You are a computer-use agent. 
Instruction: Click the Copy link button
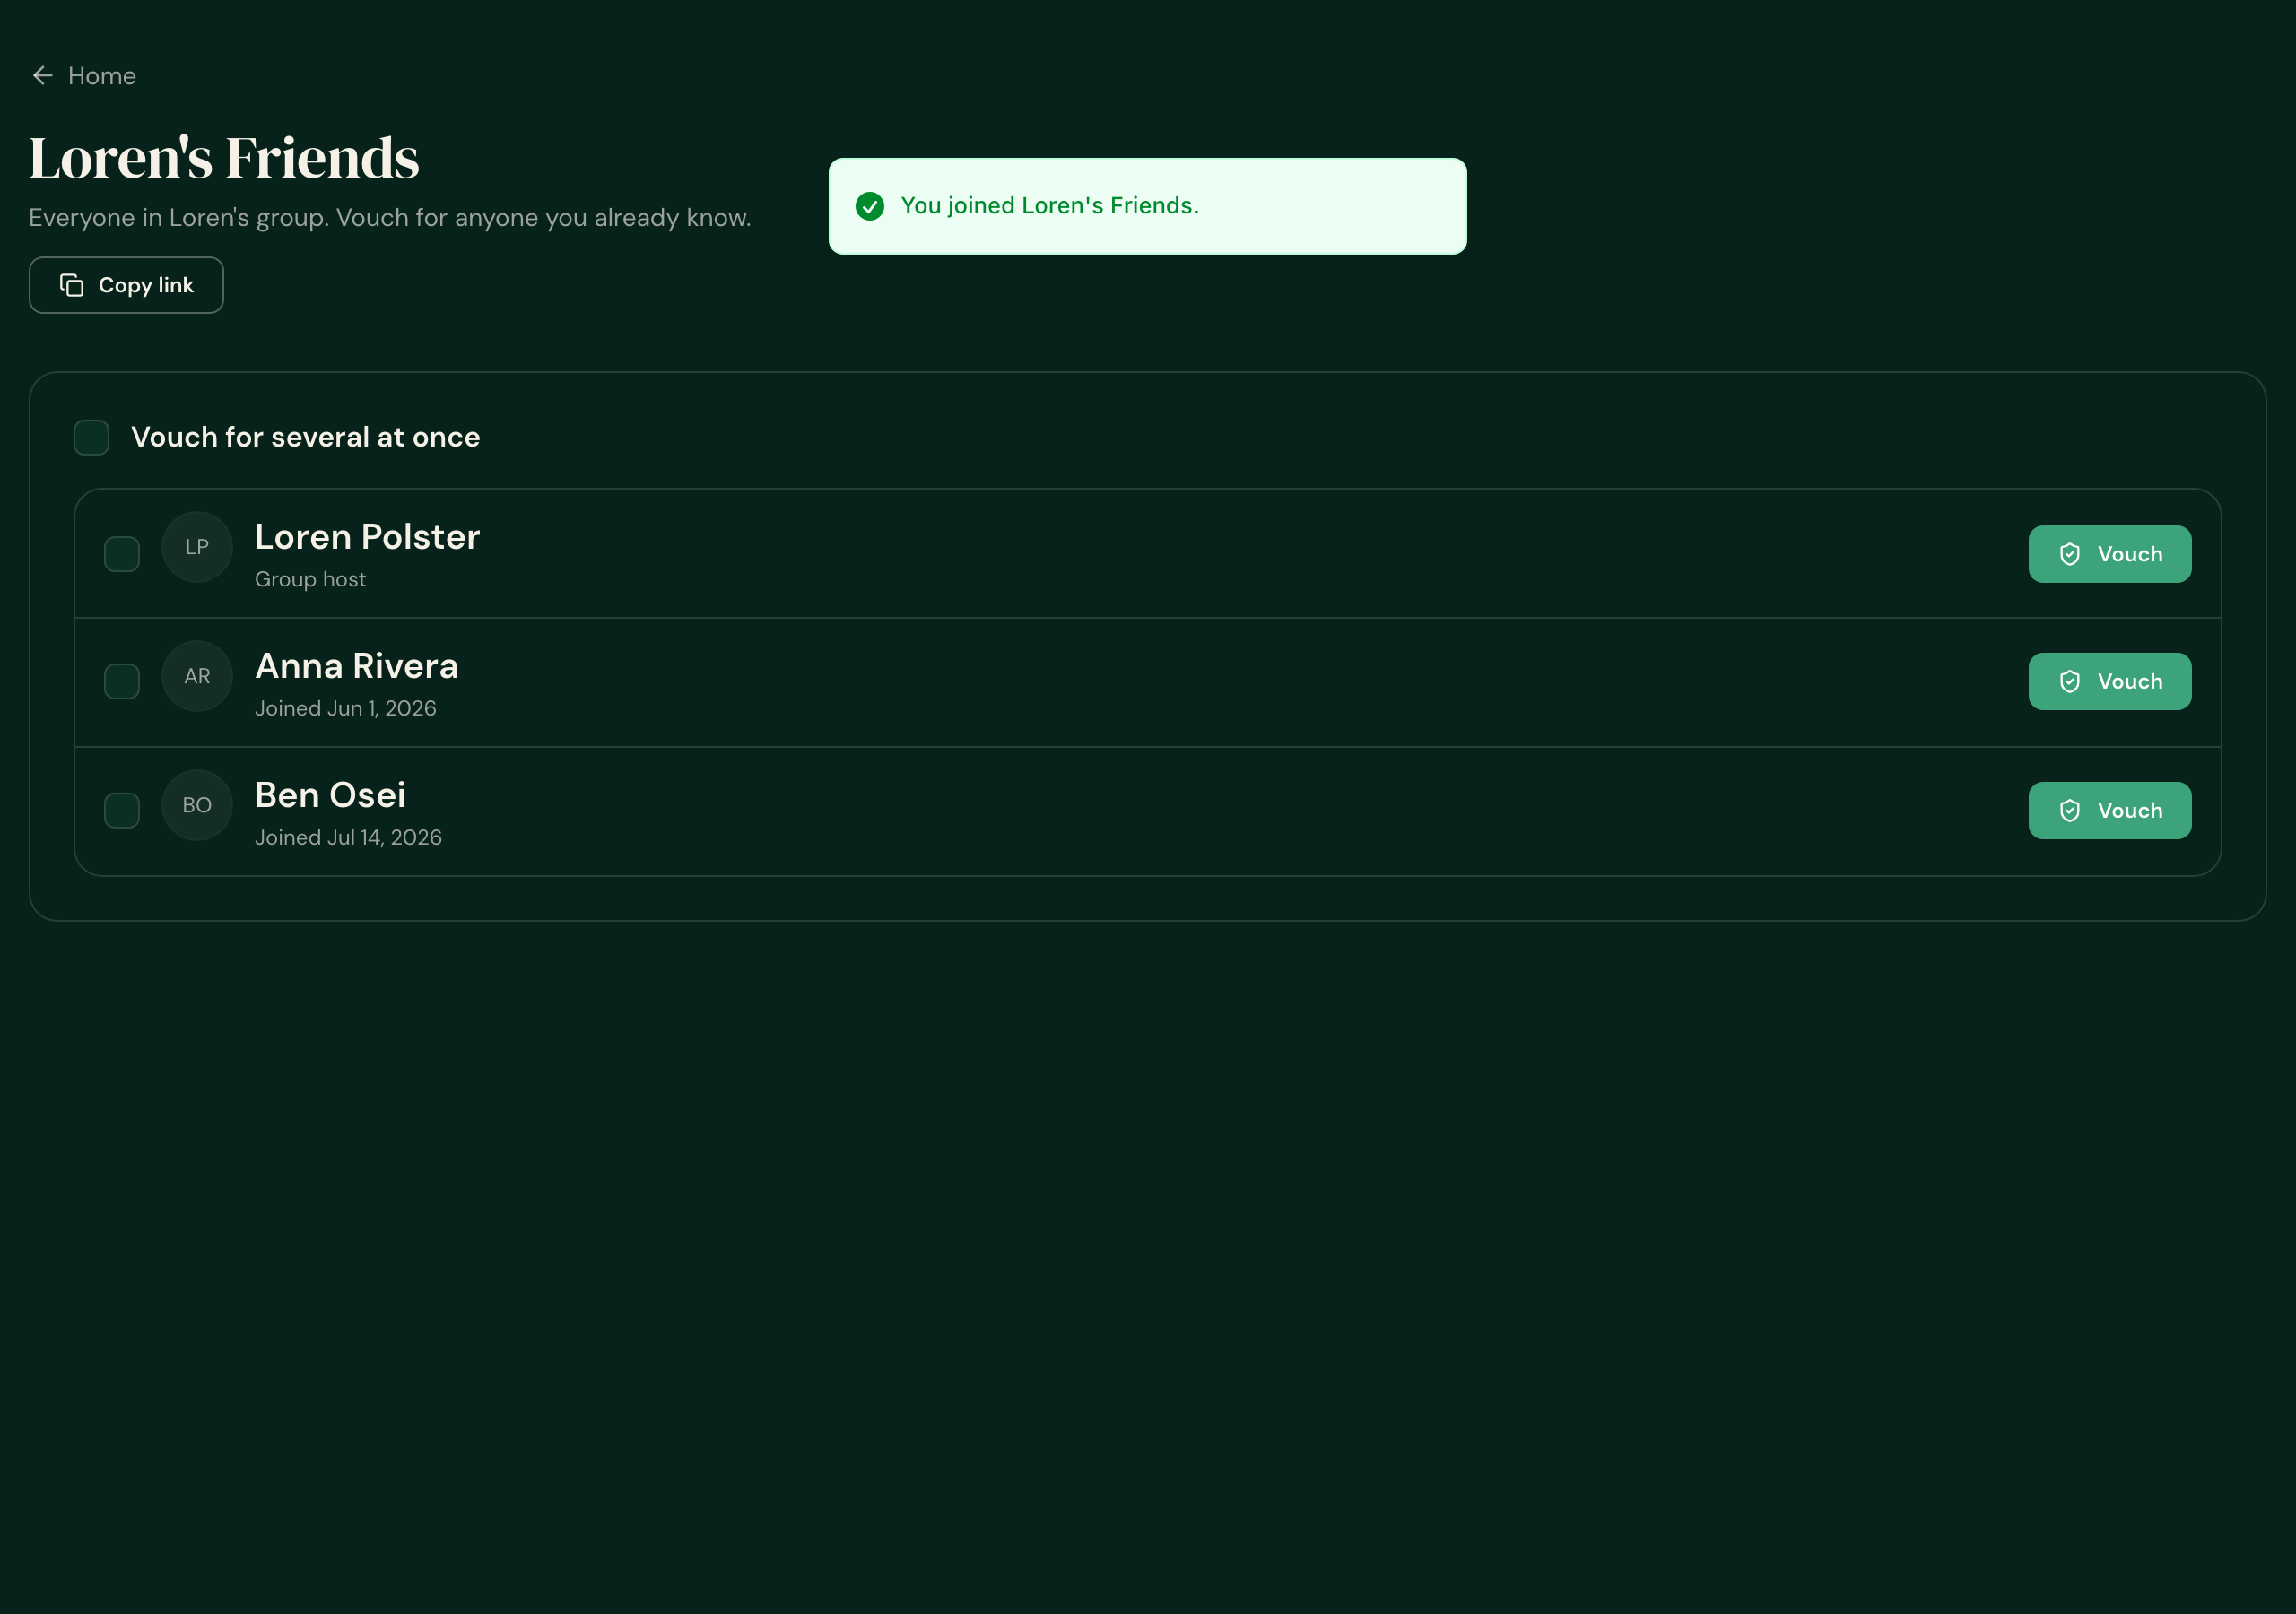click(126, 285)
